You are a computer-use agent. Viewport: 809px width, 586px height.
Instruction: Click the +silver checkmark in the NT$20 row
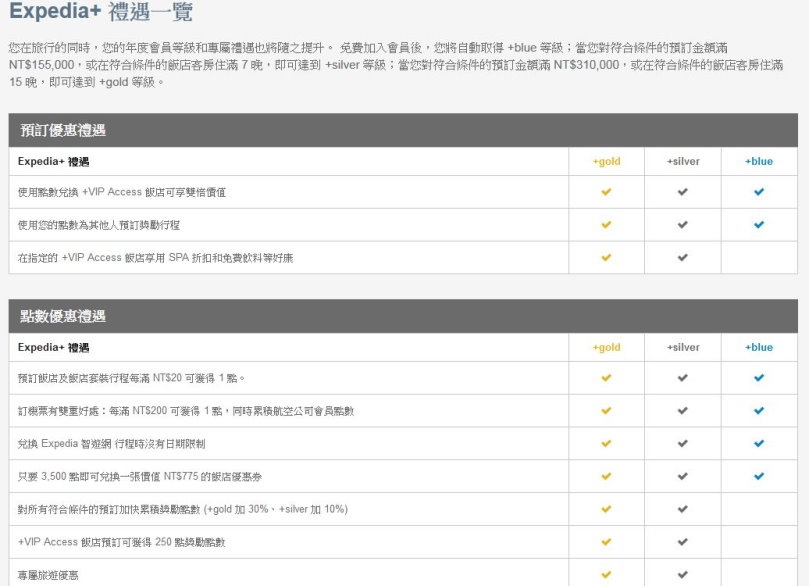[x=683, y=378]
